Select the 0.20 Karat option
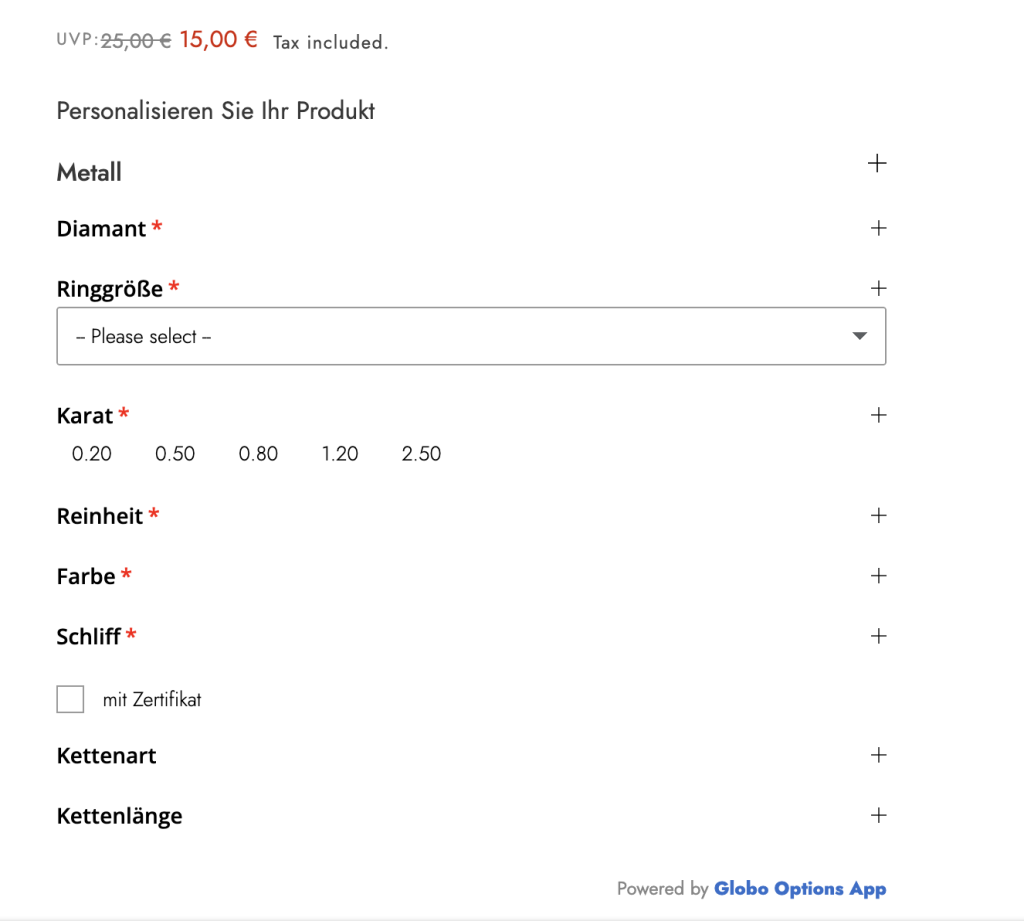1024x921 pixels. [91, 453]
